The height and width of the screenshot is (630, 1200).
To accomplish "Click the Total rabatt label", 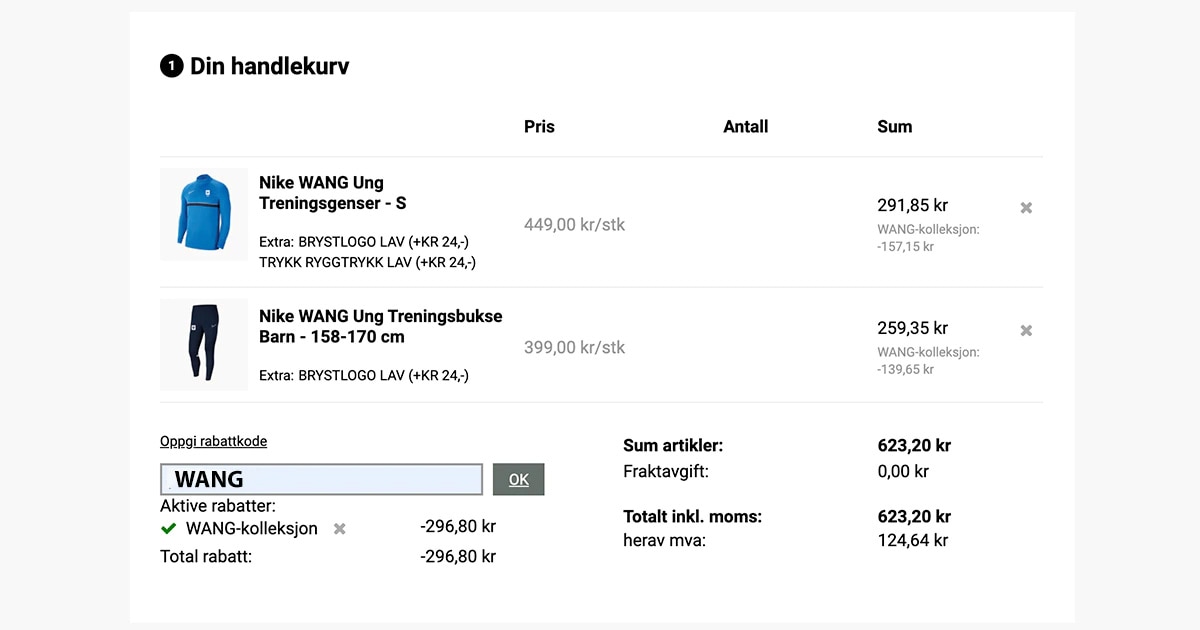I will 206,556.
